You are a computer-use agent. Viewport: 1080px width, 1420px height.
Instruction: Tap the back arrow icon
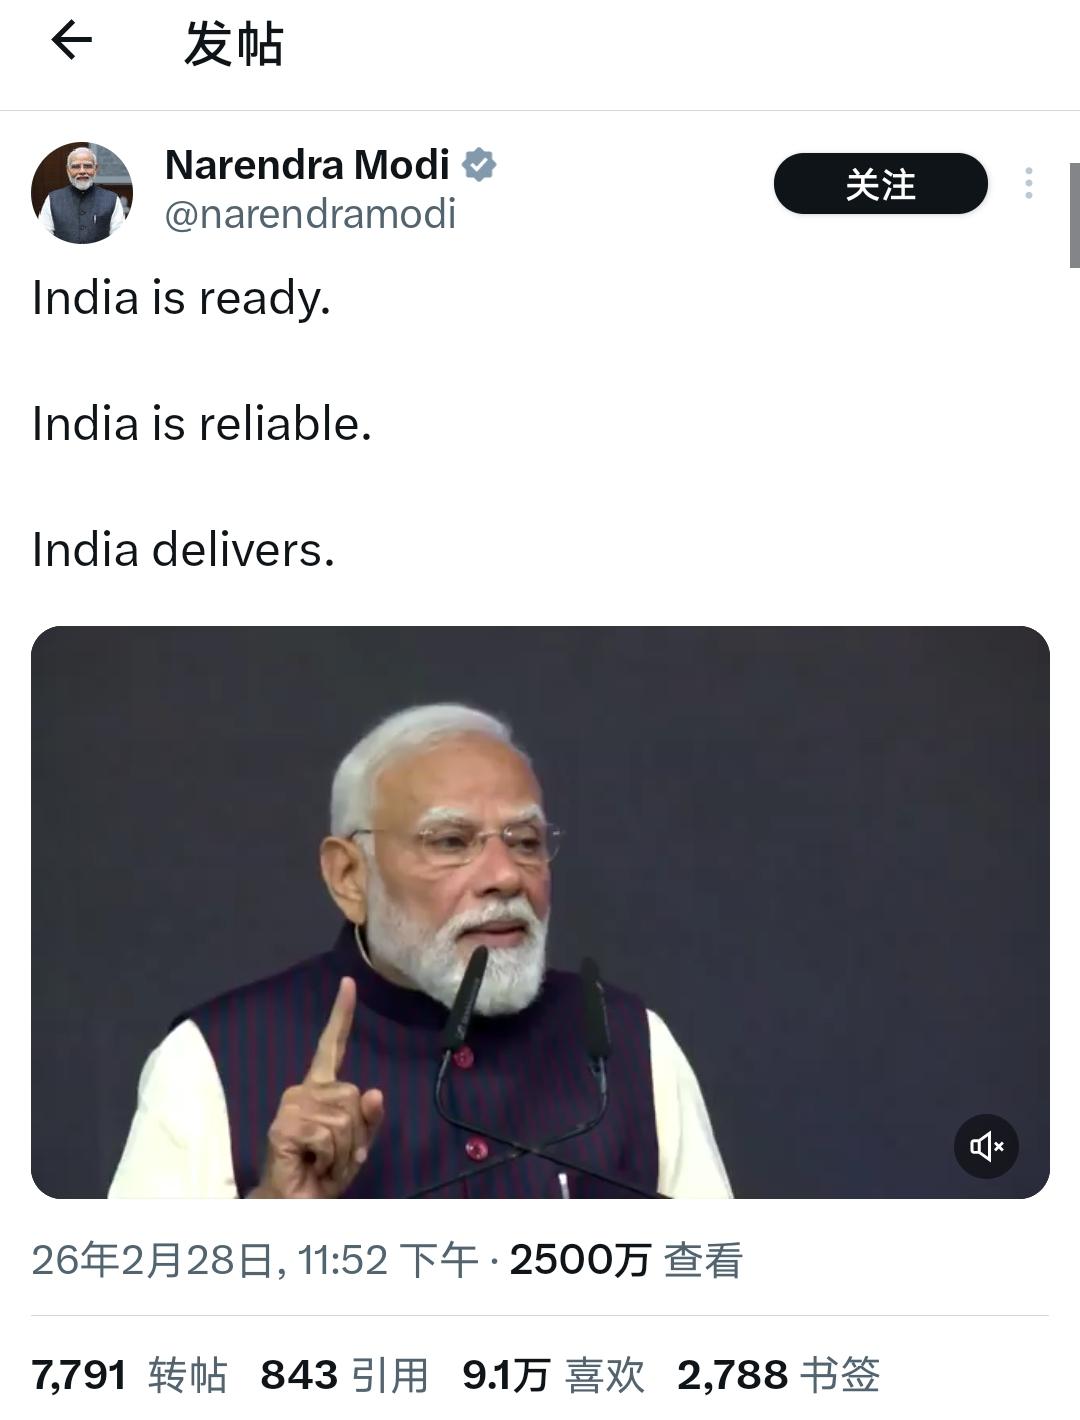[x=71, y=41]
